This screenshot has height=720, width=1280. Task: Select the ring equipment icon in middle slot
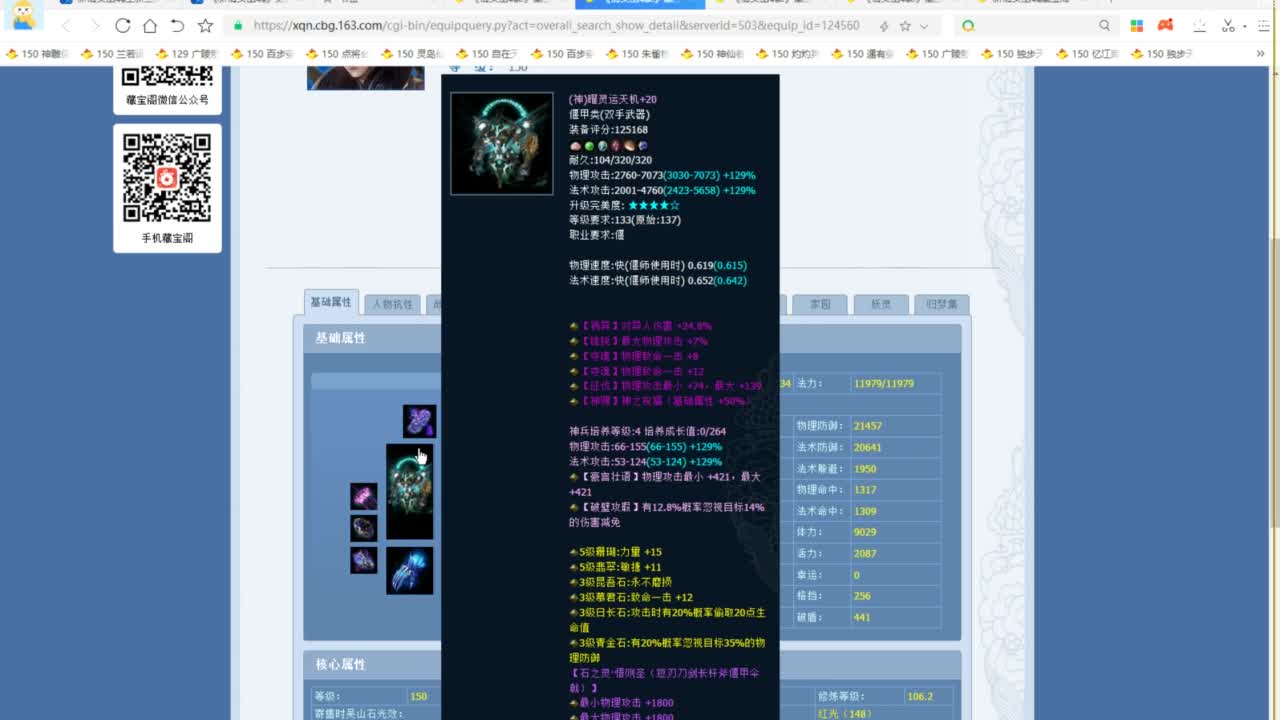pos(363,528)
